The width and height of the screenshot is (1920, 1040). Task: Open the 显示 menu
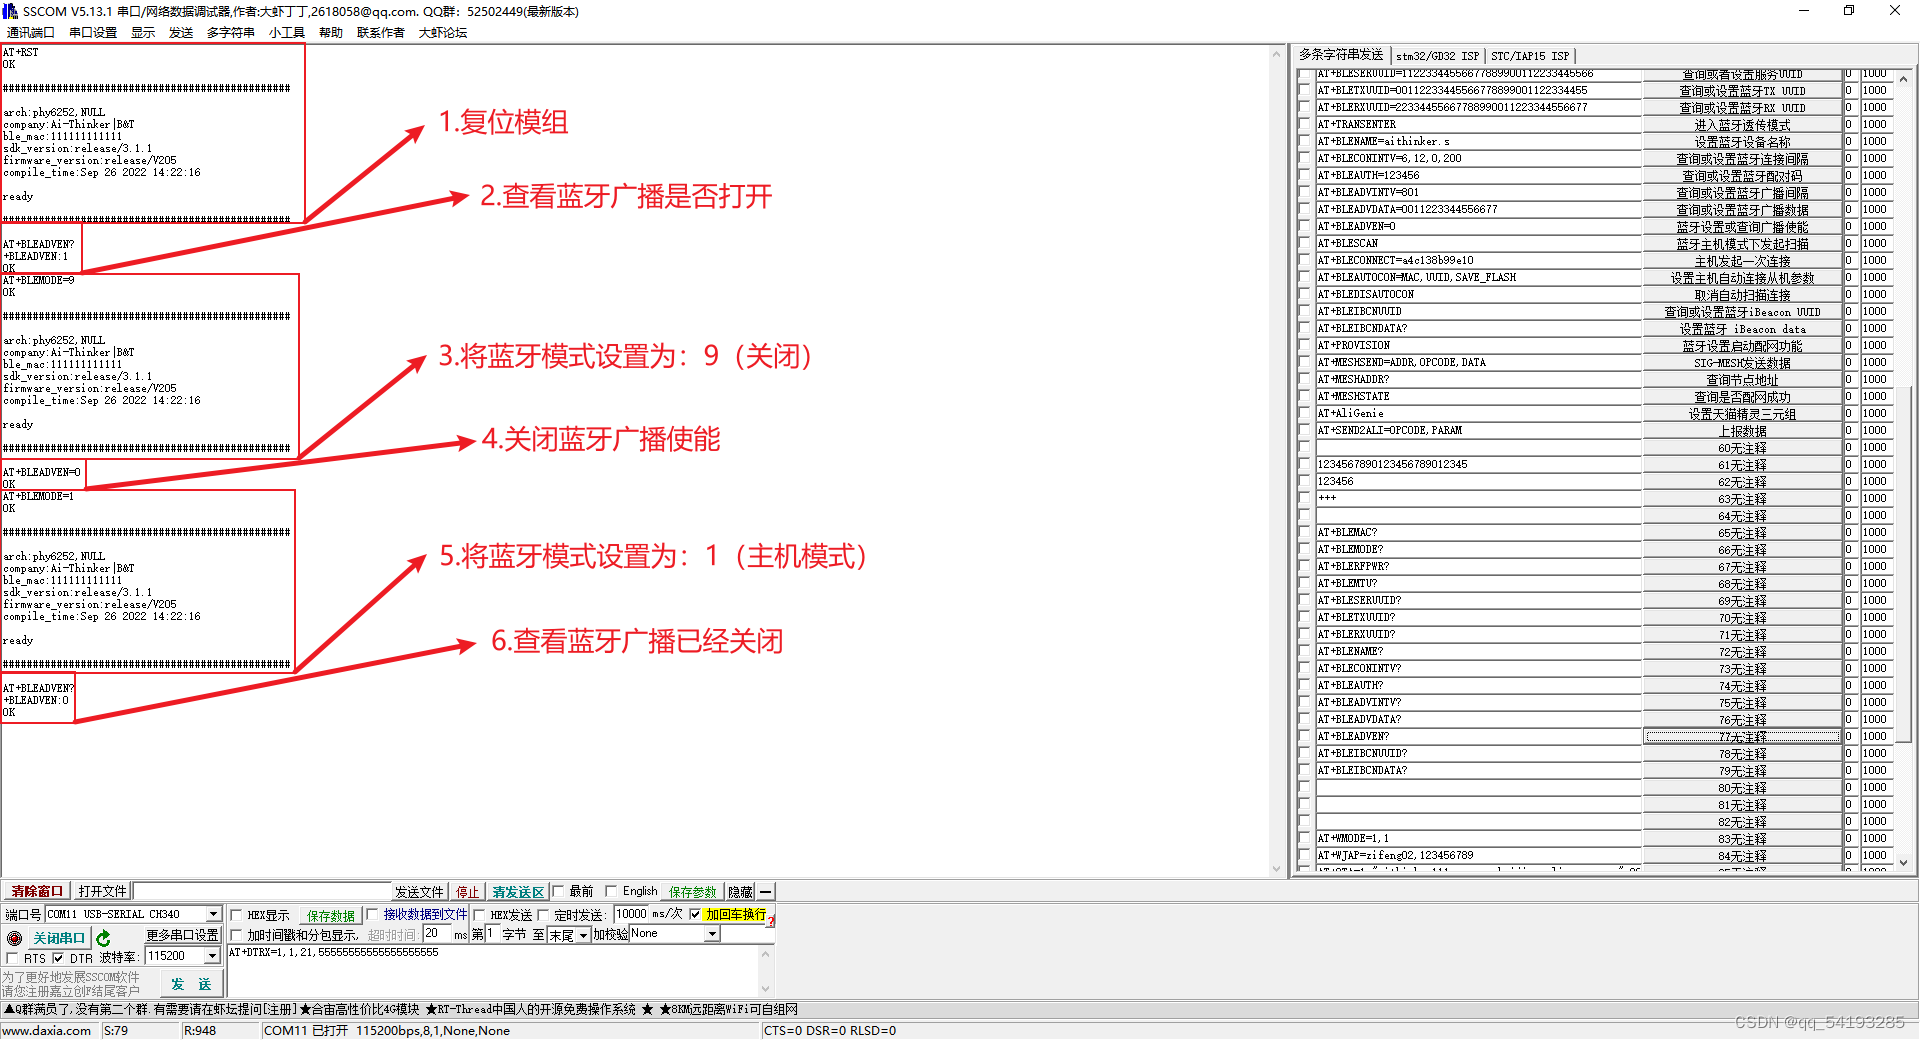143,32
